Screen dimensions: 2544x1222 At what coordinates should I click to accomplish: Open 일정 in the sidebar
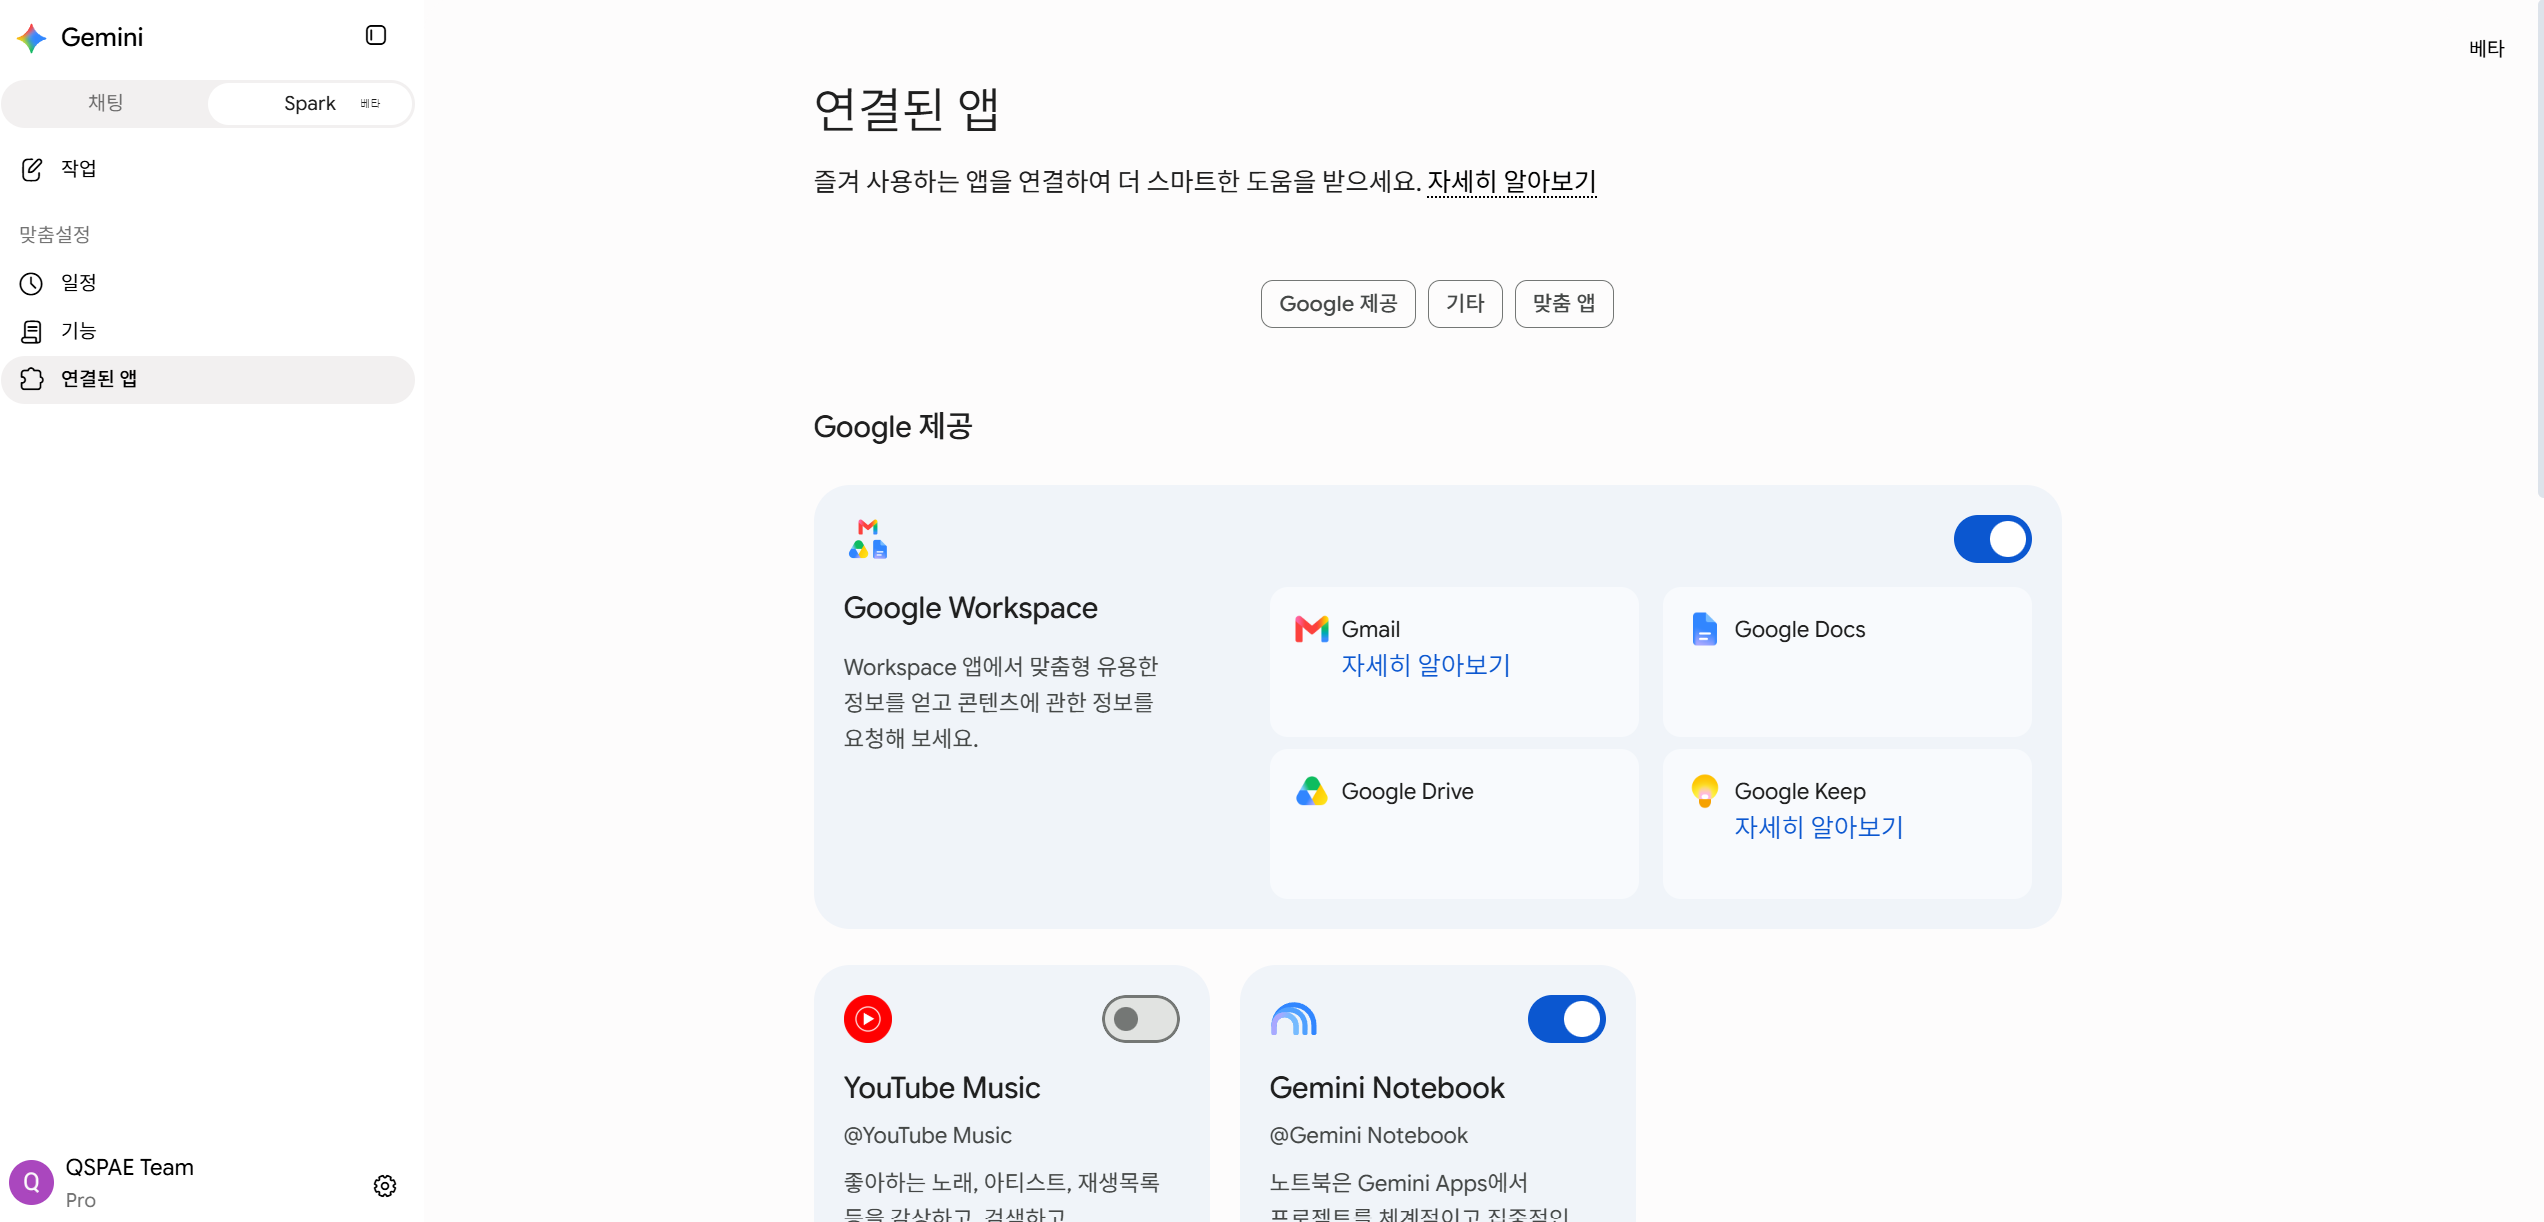tap(208, 284)
